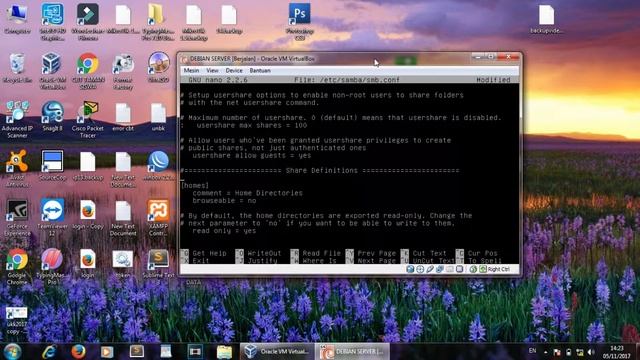Viewport: 640px width, 360px height.
Task: Launch Internet Explorer from the taskbar
Action: point(49,351)
